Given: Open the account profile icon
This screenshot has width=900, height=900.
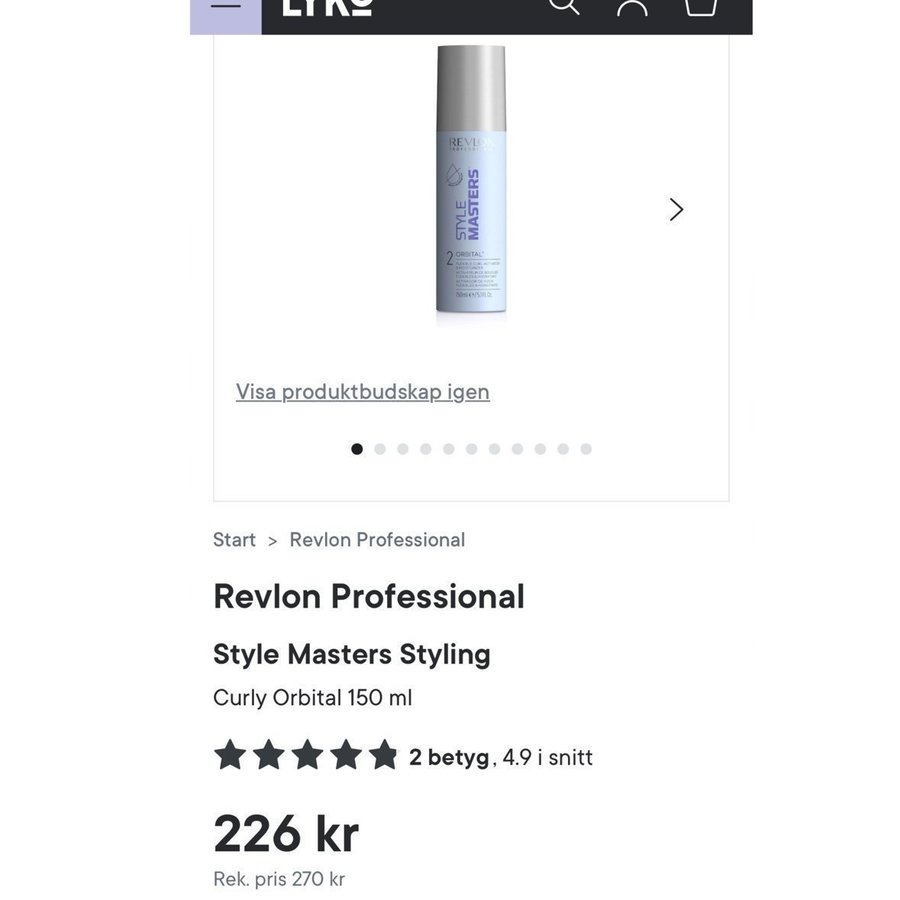Looking at the screenshot, I should [x=632, y=6].
